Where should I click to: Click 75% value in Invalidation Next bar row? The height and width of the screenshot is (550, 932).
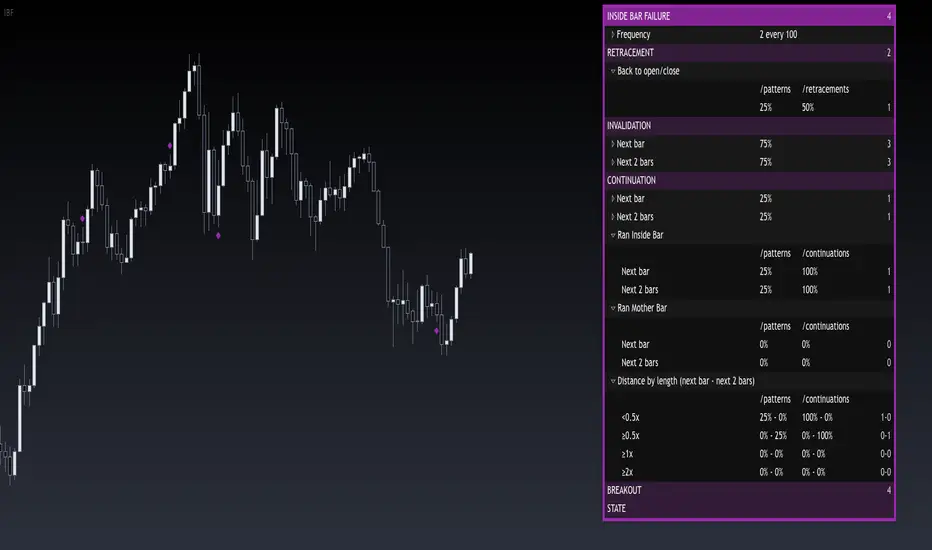[x=766, y=144]
